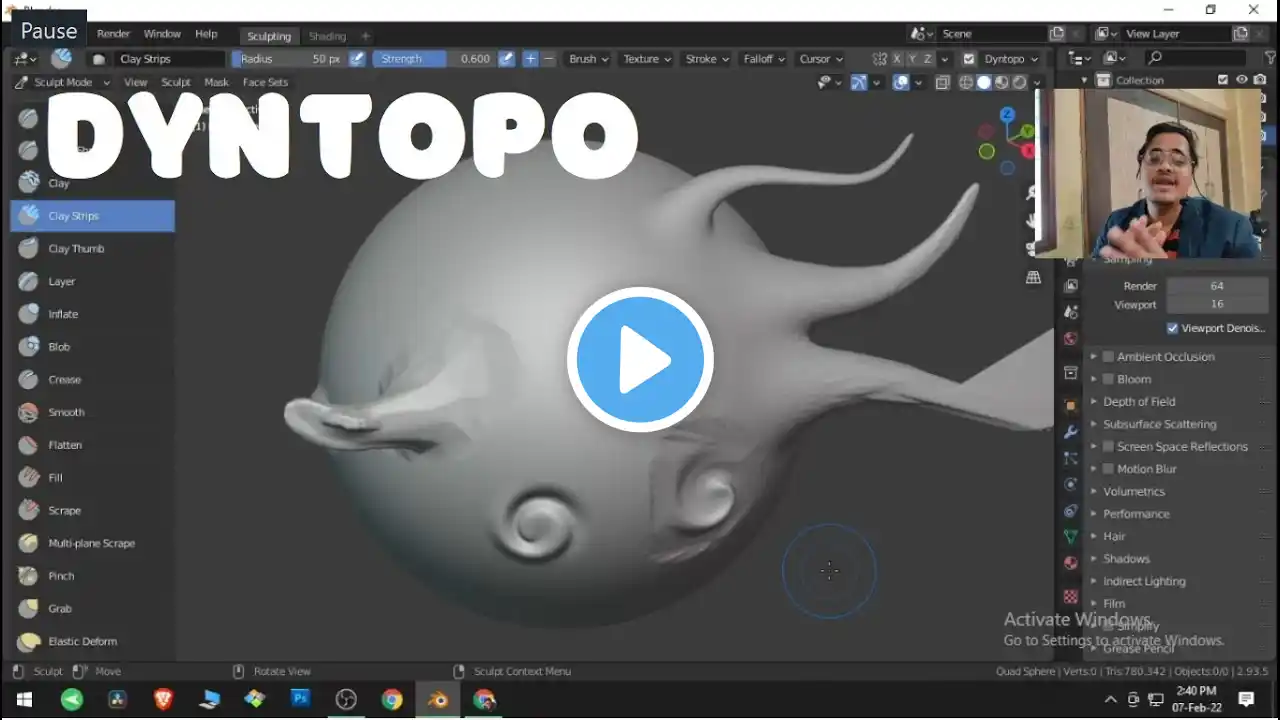Open the Sculpt Mode dropdown
This screenshot has width=1280, height=720.
click(x=64, y=82)
